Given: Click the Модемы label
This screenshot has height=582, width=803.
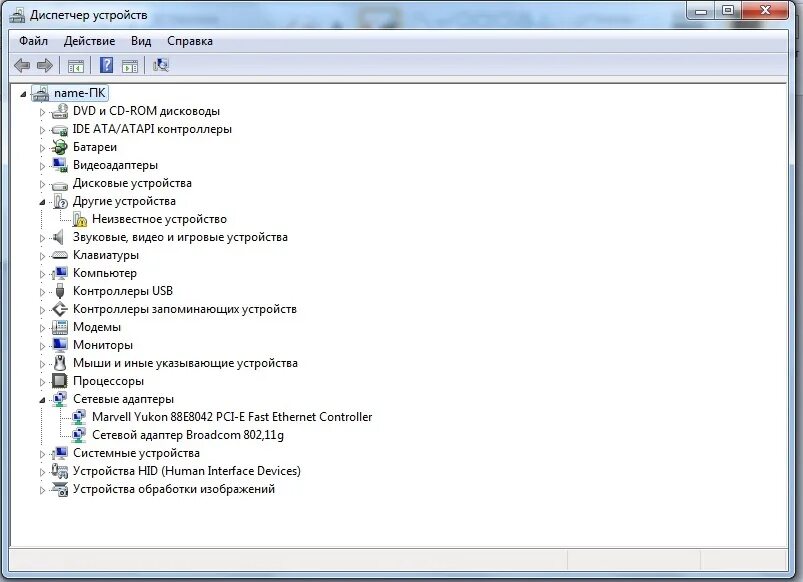Looking at the screenshot, I should (x=97, y=327).
